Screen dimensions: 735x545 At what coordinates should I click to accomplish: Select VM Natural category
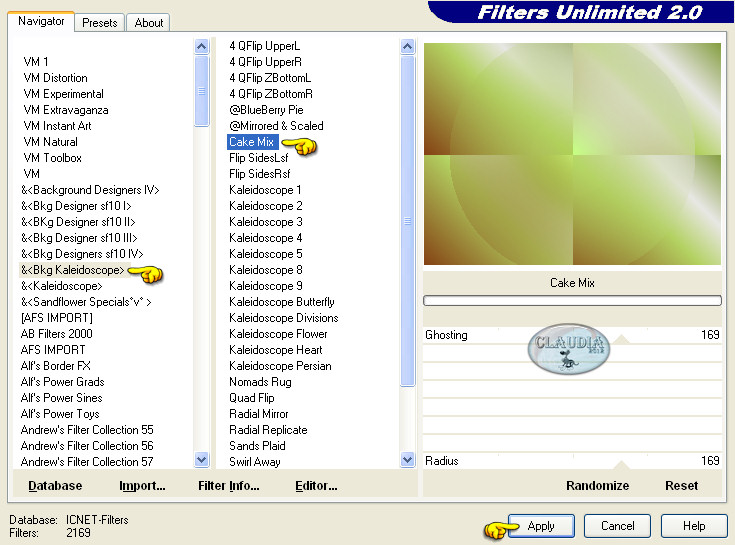coord(51,142)
